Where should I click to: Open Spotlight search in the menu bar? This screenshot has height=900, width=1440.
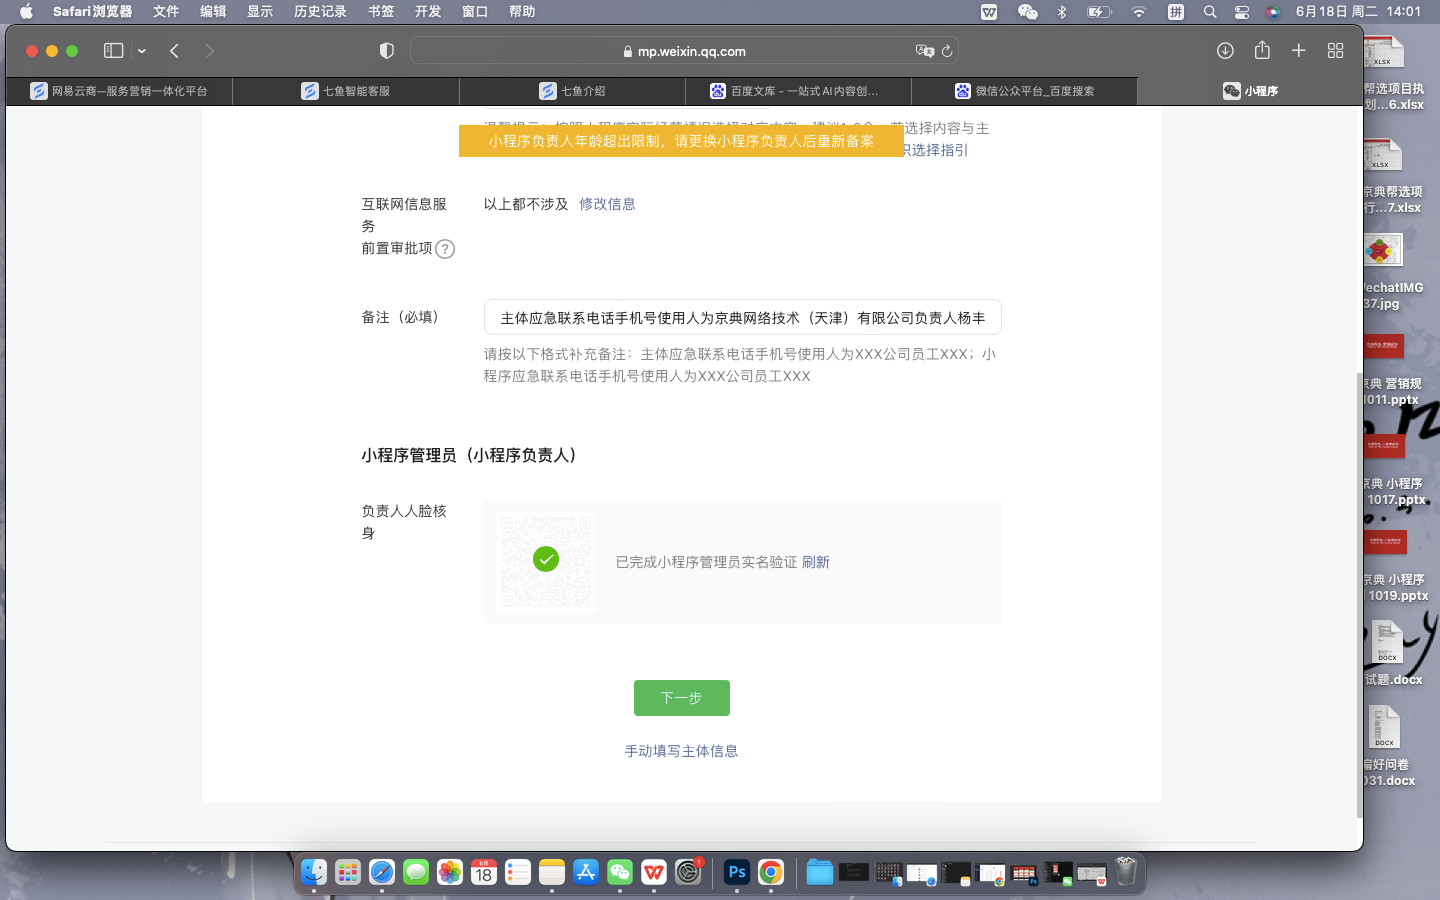(1210, 12)
